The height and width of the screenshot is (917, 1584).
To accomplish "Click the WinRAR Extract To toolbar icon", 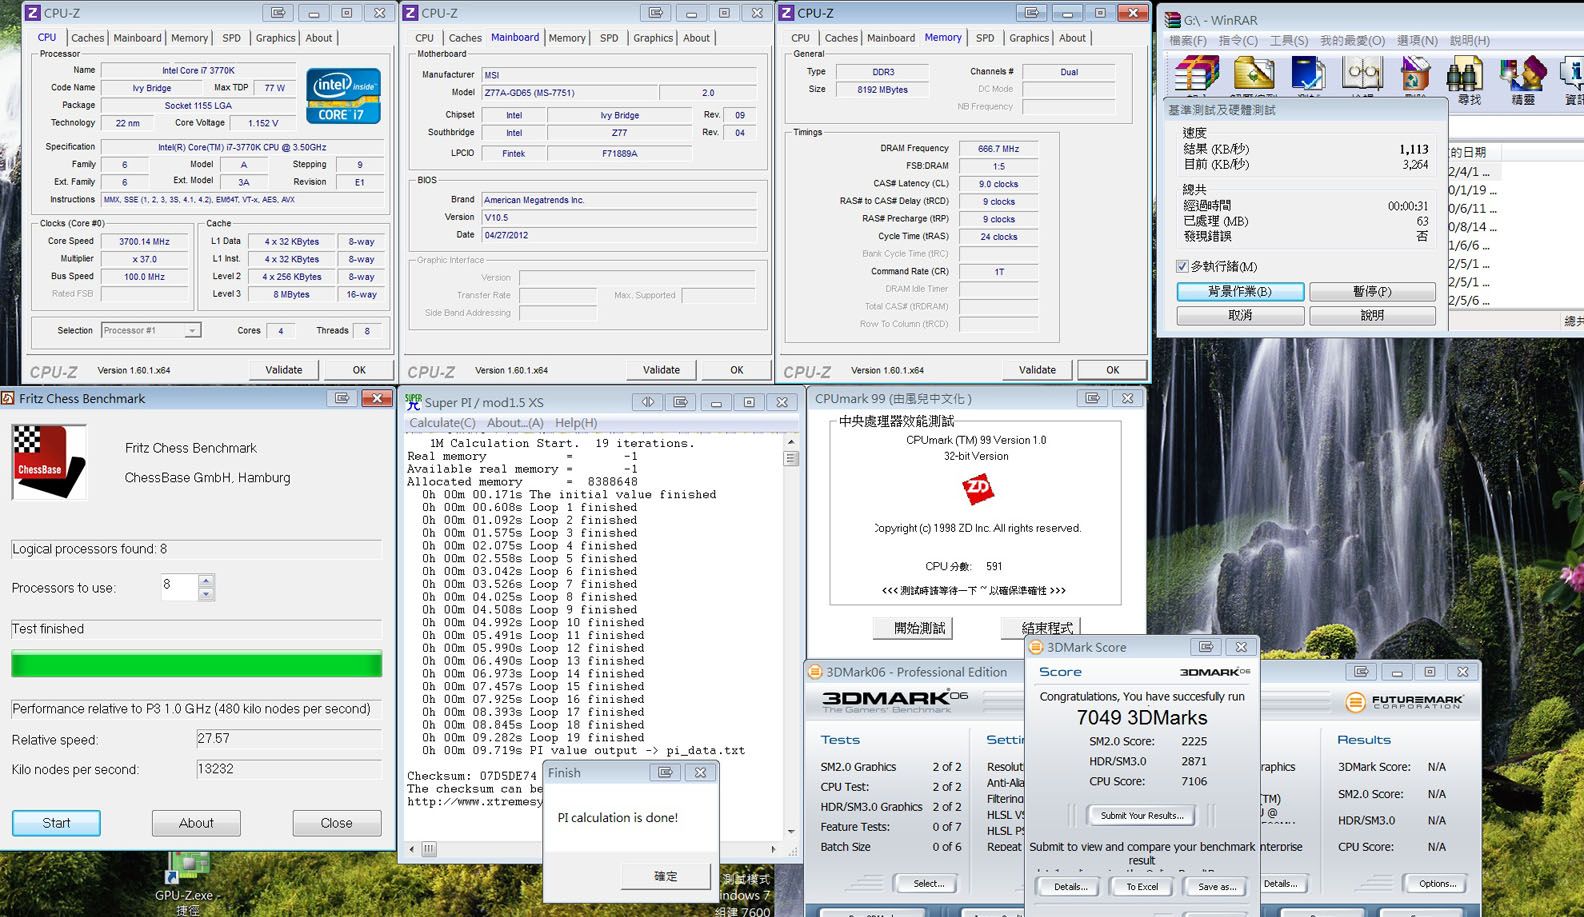I will tap(1253, 74).
